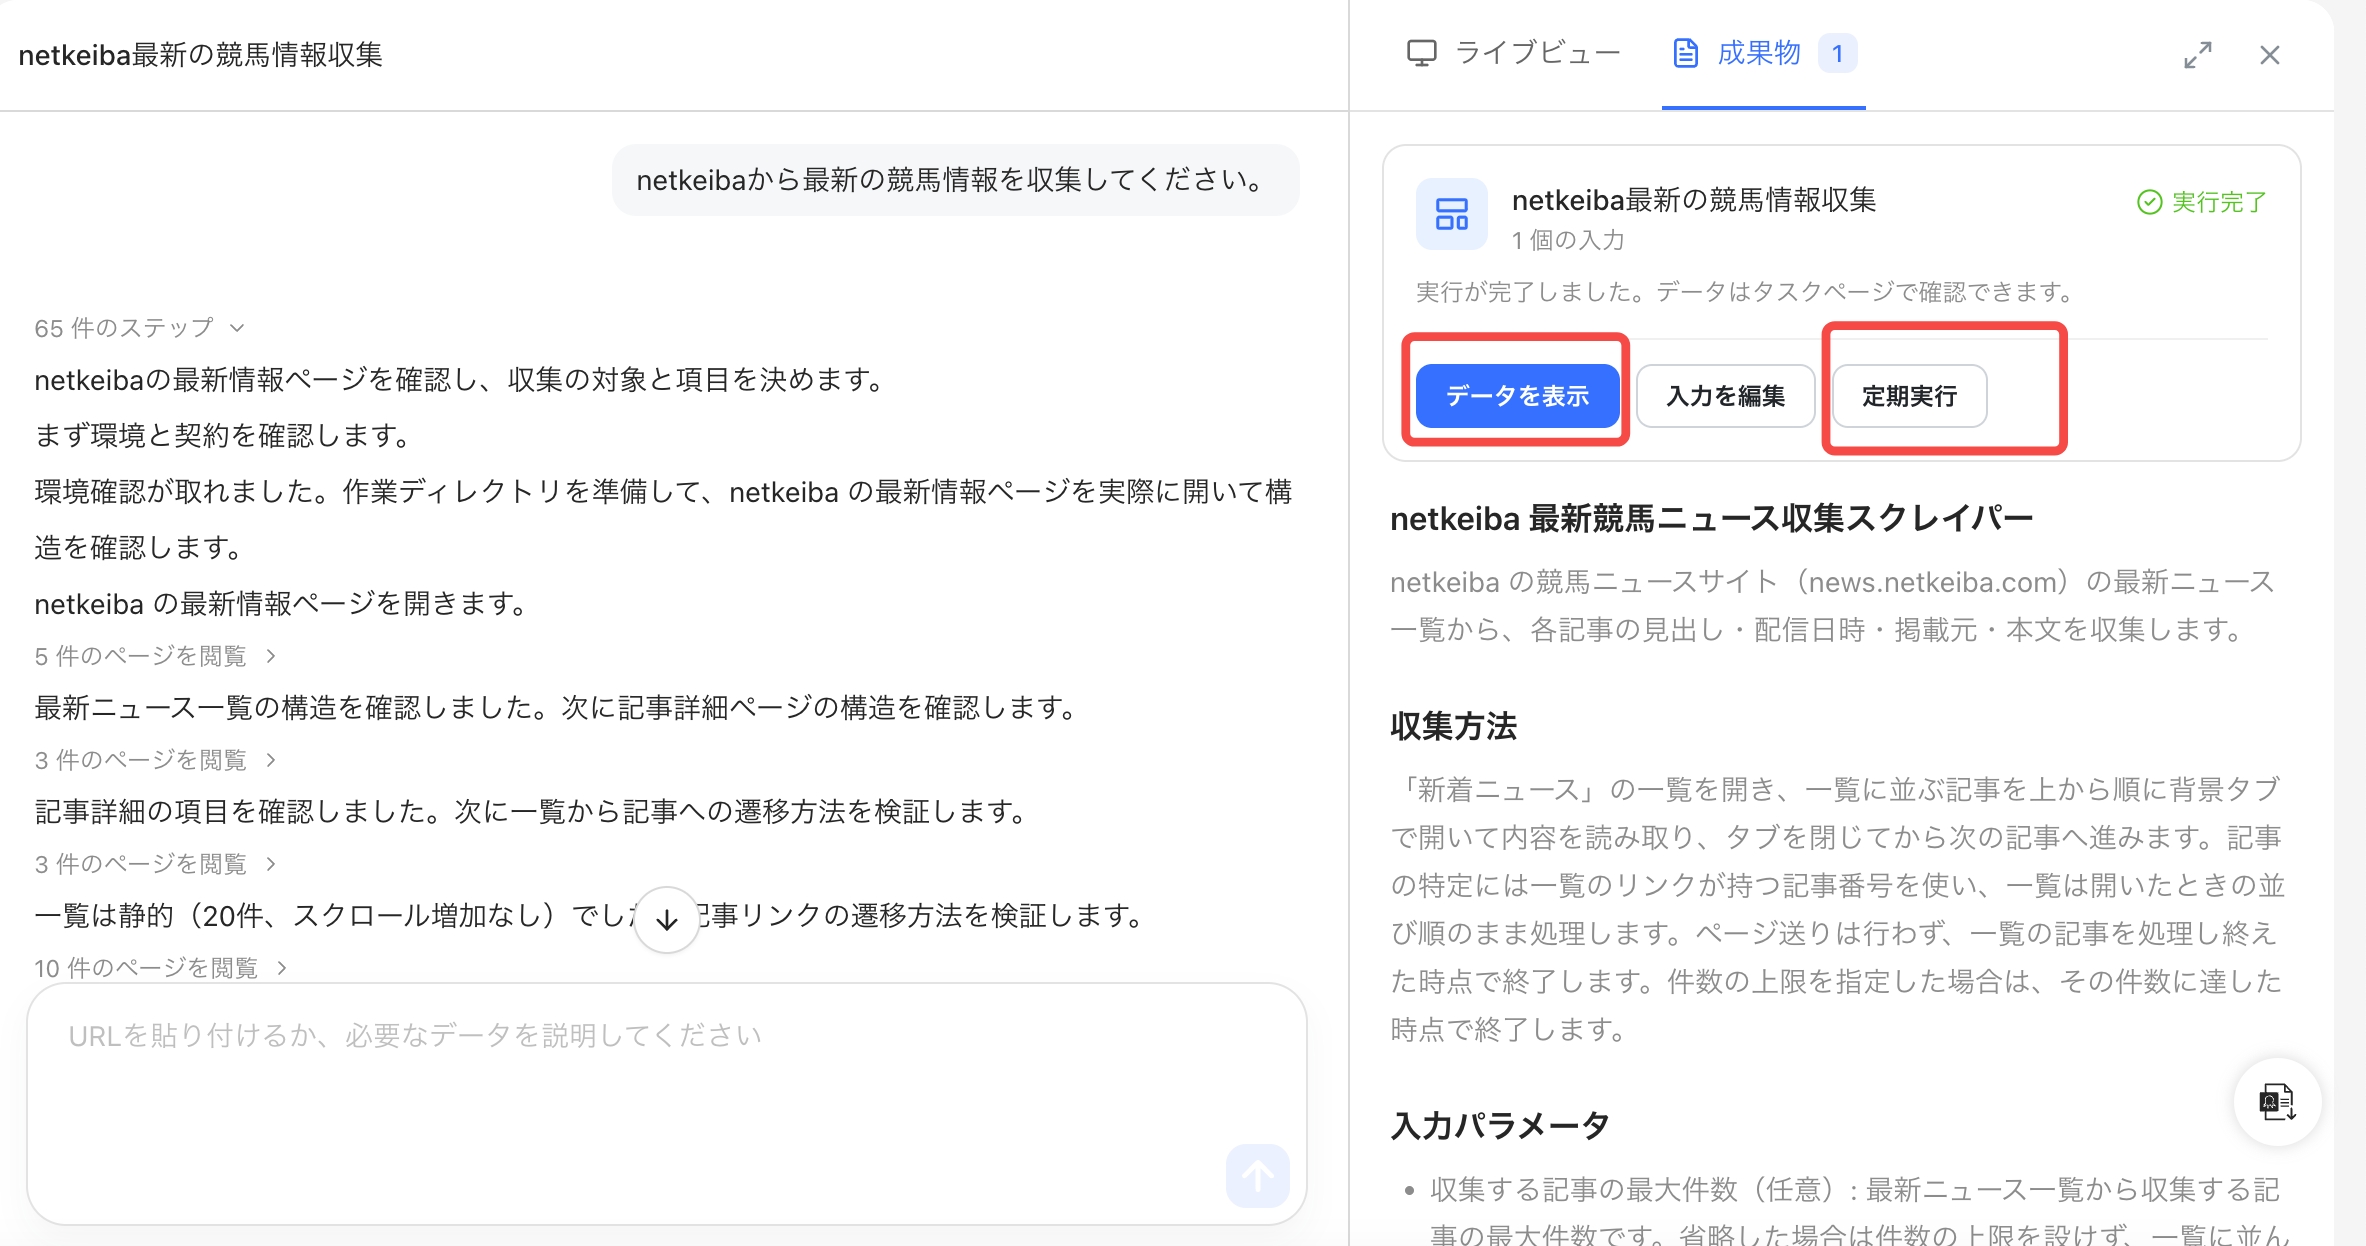Viewport: 2366px width, 1246px height.
Task: Switch to the ライブビュー tab
Action: 1513,53
